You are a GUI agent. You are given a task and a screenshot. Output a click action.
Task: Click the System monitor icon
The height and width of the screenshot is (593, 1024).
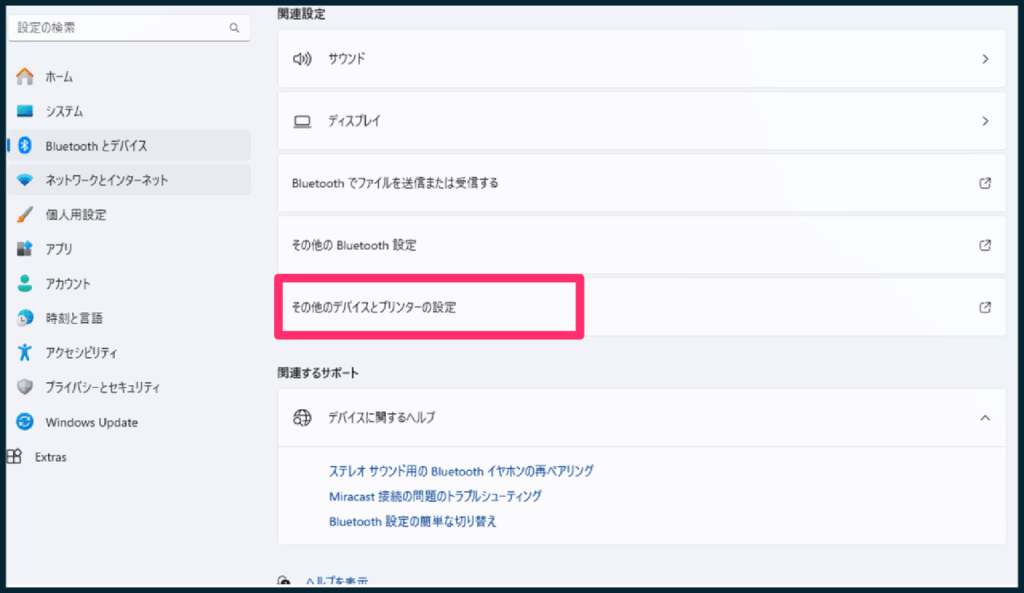pos(25,112)
